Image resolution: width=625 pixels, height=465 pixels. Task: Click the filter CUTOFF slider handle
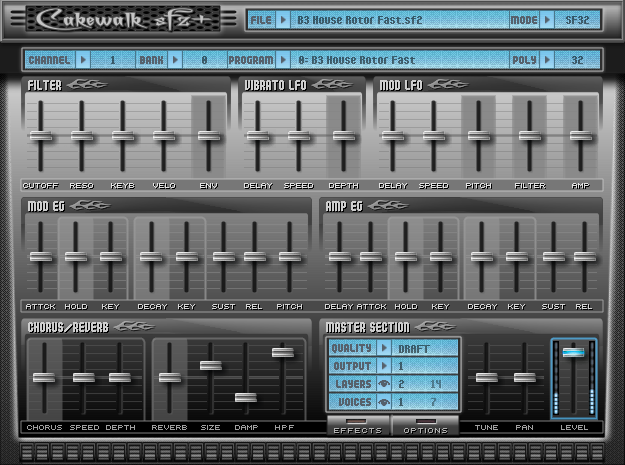click(x=41, y=136)
